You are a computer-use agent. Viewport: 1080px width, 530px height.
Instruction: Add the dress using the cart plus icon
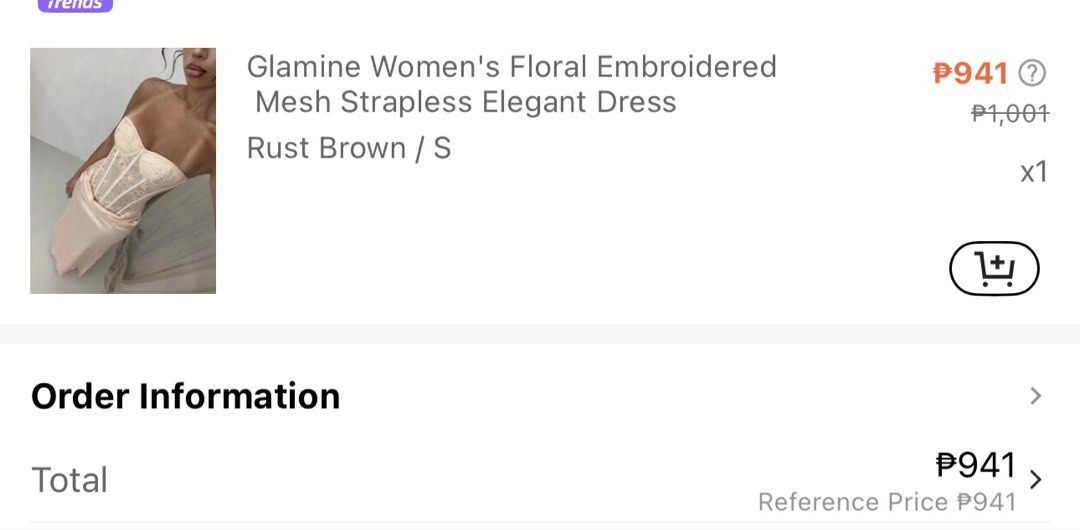tap(994, 268)
